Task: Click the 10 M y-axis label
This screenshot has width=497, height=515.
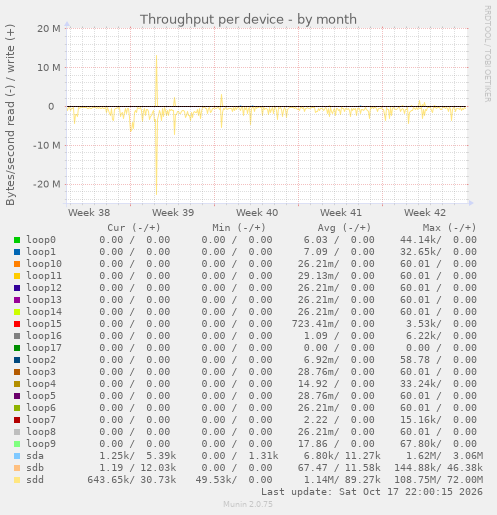Action: point(49,68)
